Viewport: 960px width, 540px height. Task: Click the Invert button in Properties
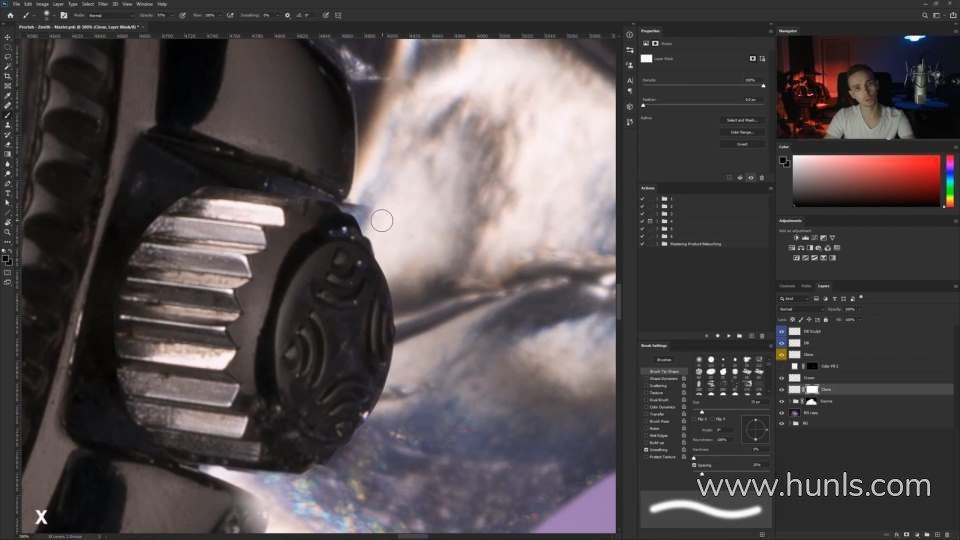click(741, 144)
